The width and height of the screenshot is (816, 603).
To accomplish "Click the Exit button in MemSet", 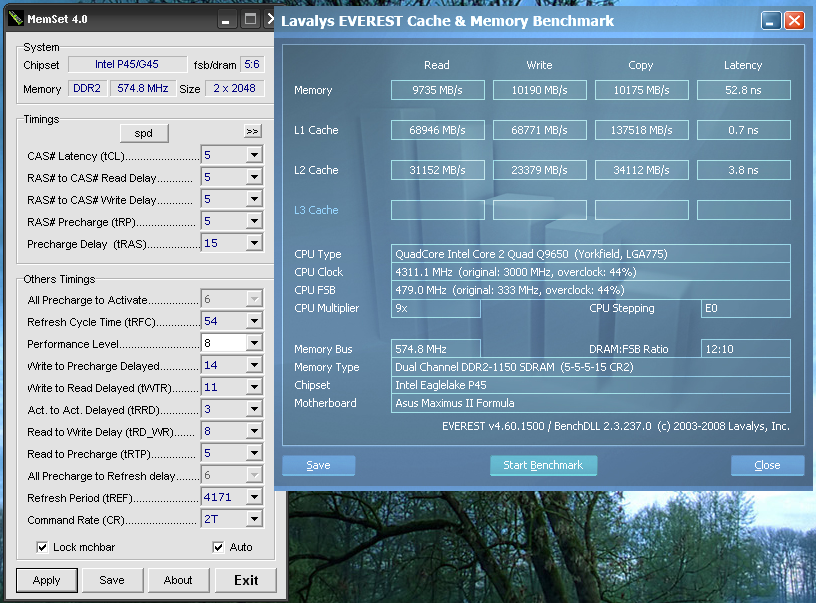I will tap(246, 580).
